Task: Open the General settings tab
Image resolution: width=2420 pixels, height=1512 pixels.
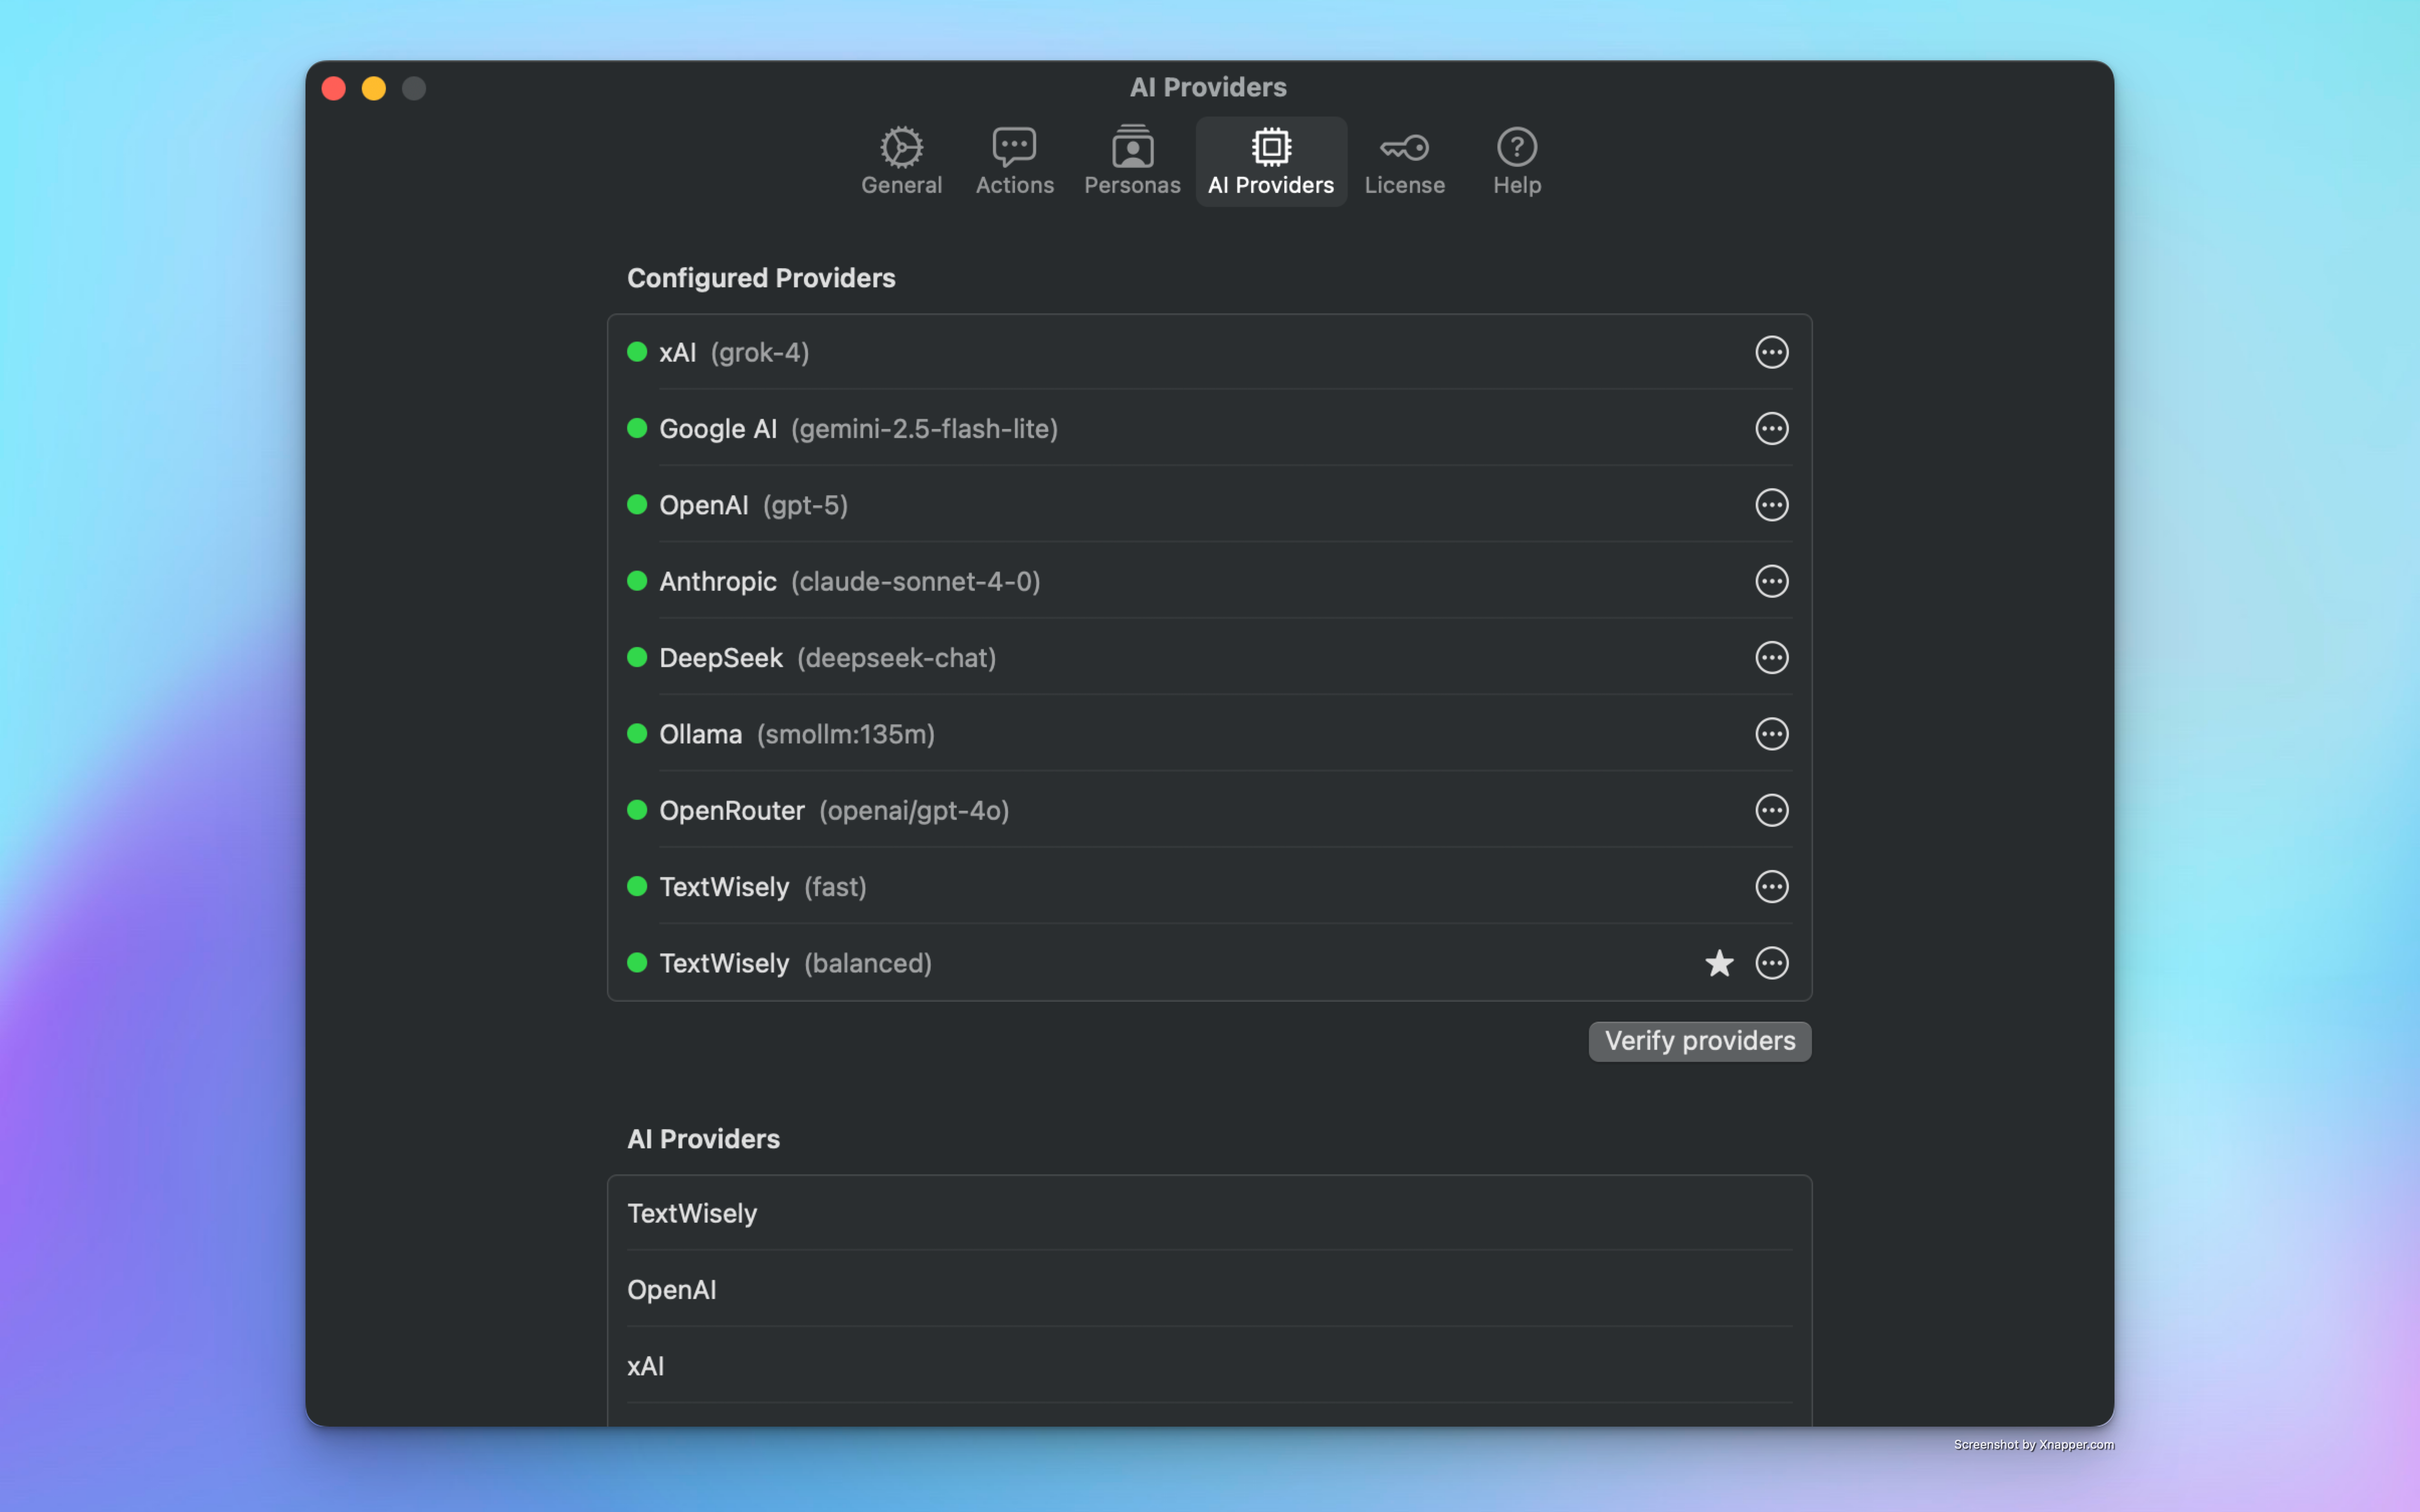Action: (x=901, y=161)
